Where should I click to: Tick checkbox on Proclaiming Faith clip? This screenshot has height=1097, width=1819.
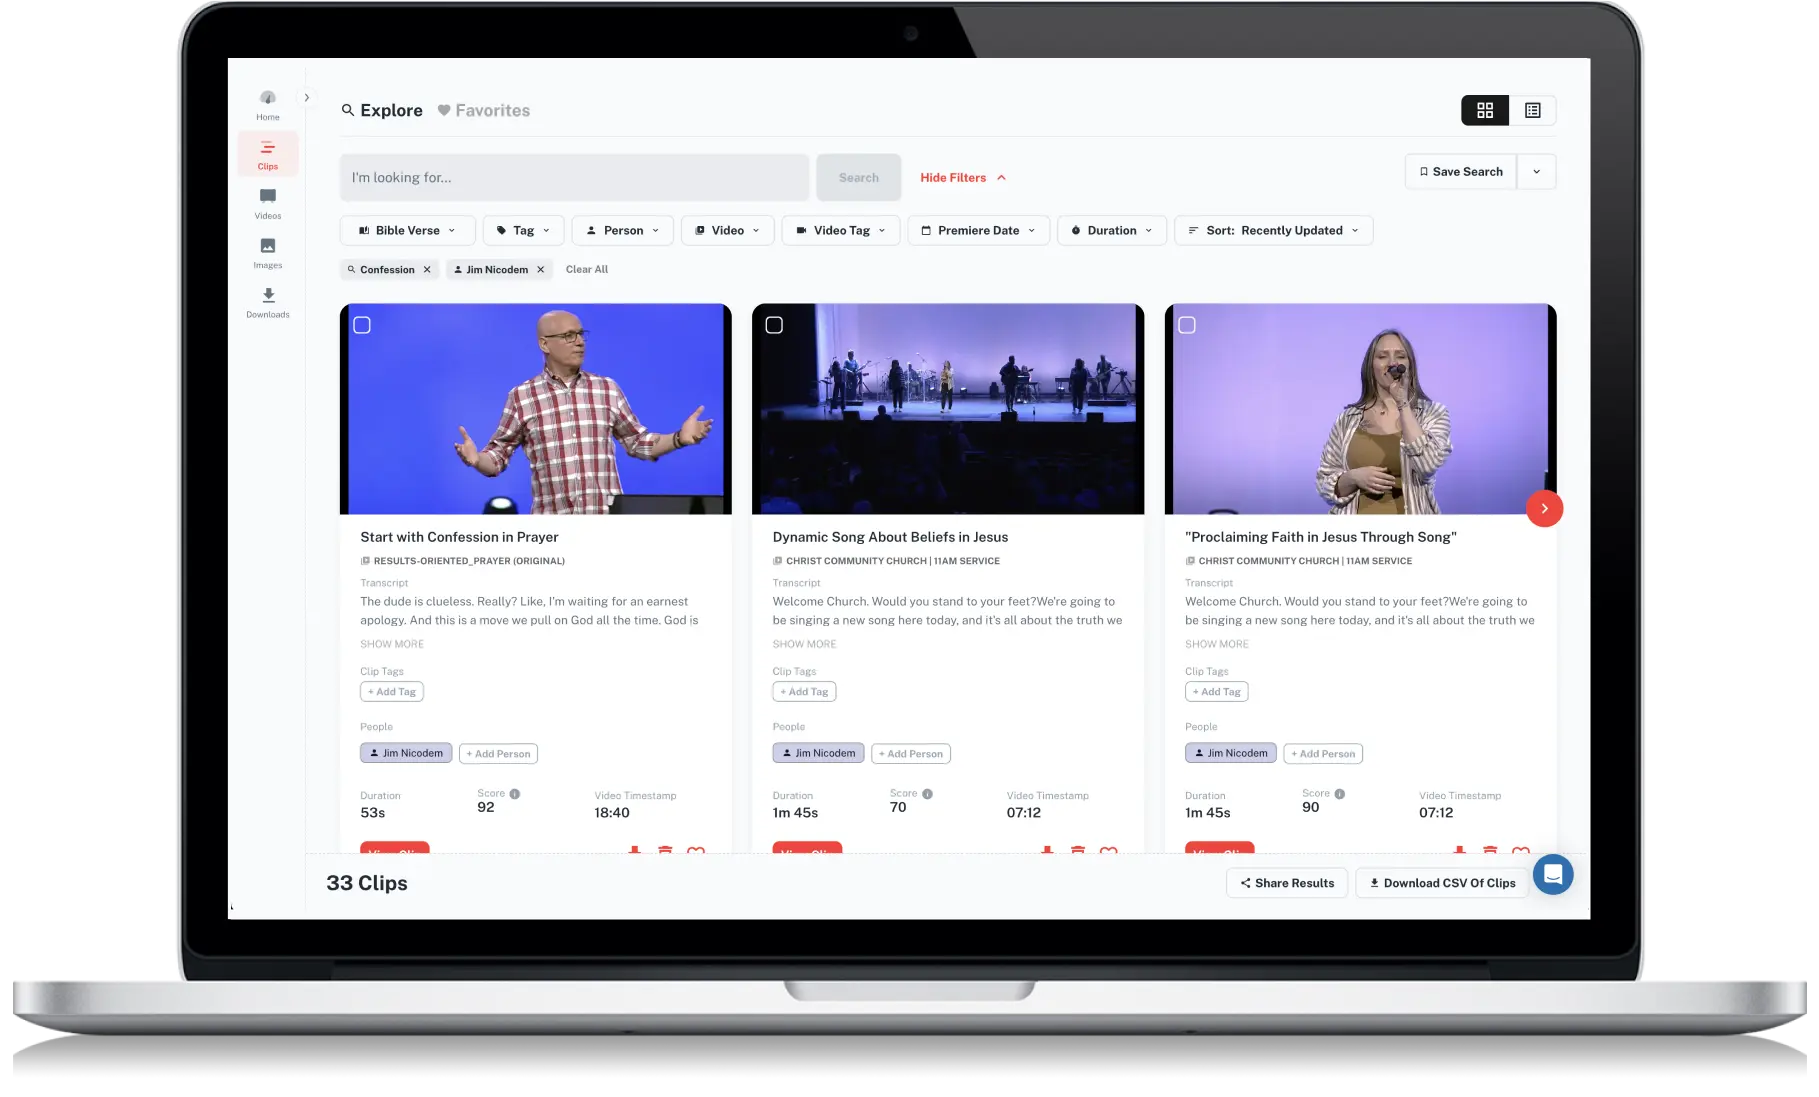pos(1187,325)
